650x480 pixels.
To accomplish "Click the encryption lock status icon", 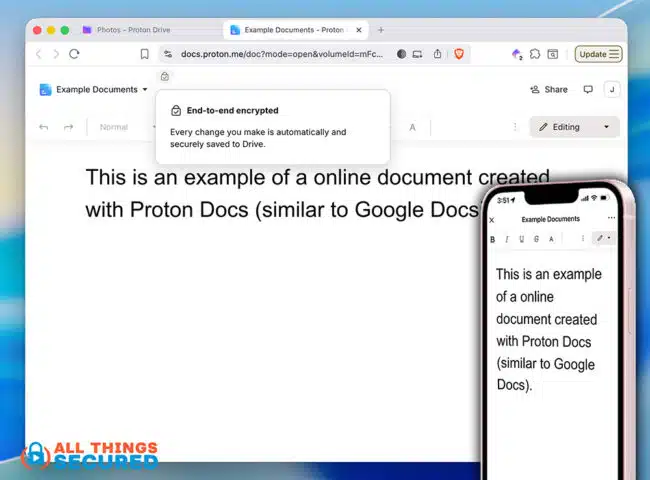I will 165,76.
